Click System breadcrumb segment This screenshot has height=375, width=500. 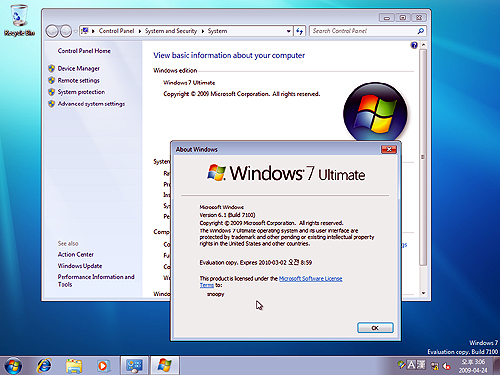pyautogui.click(x=217, y=31)
